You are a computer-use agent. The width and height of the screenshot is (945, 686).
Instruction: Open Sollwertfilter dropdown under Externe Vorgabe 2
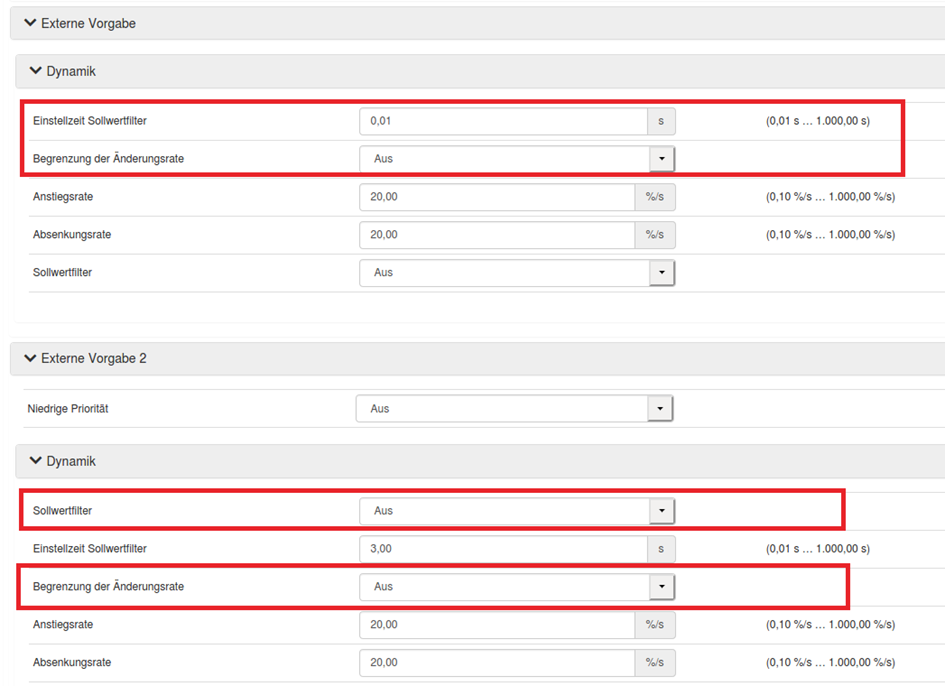click(517, 511)
